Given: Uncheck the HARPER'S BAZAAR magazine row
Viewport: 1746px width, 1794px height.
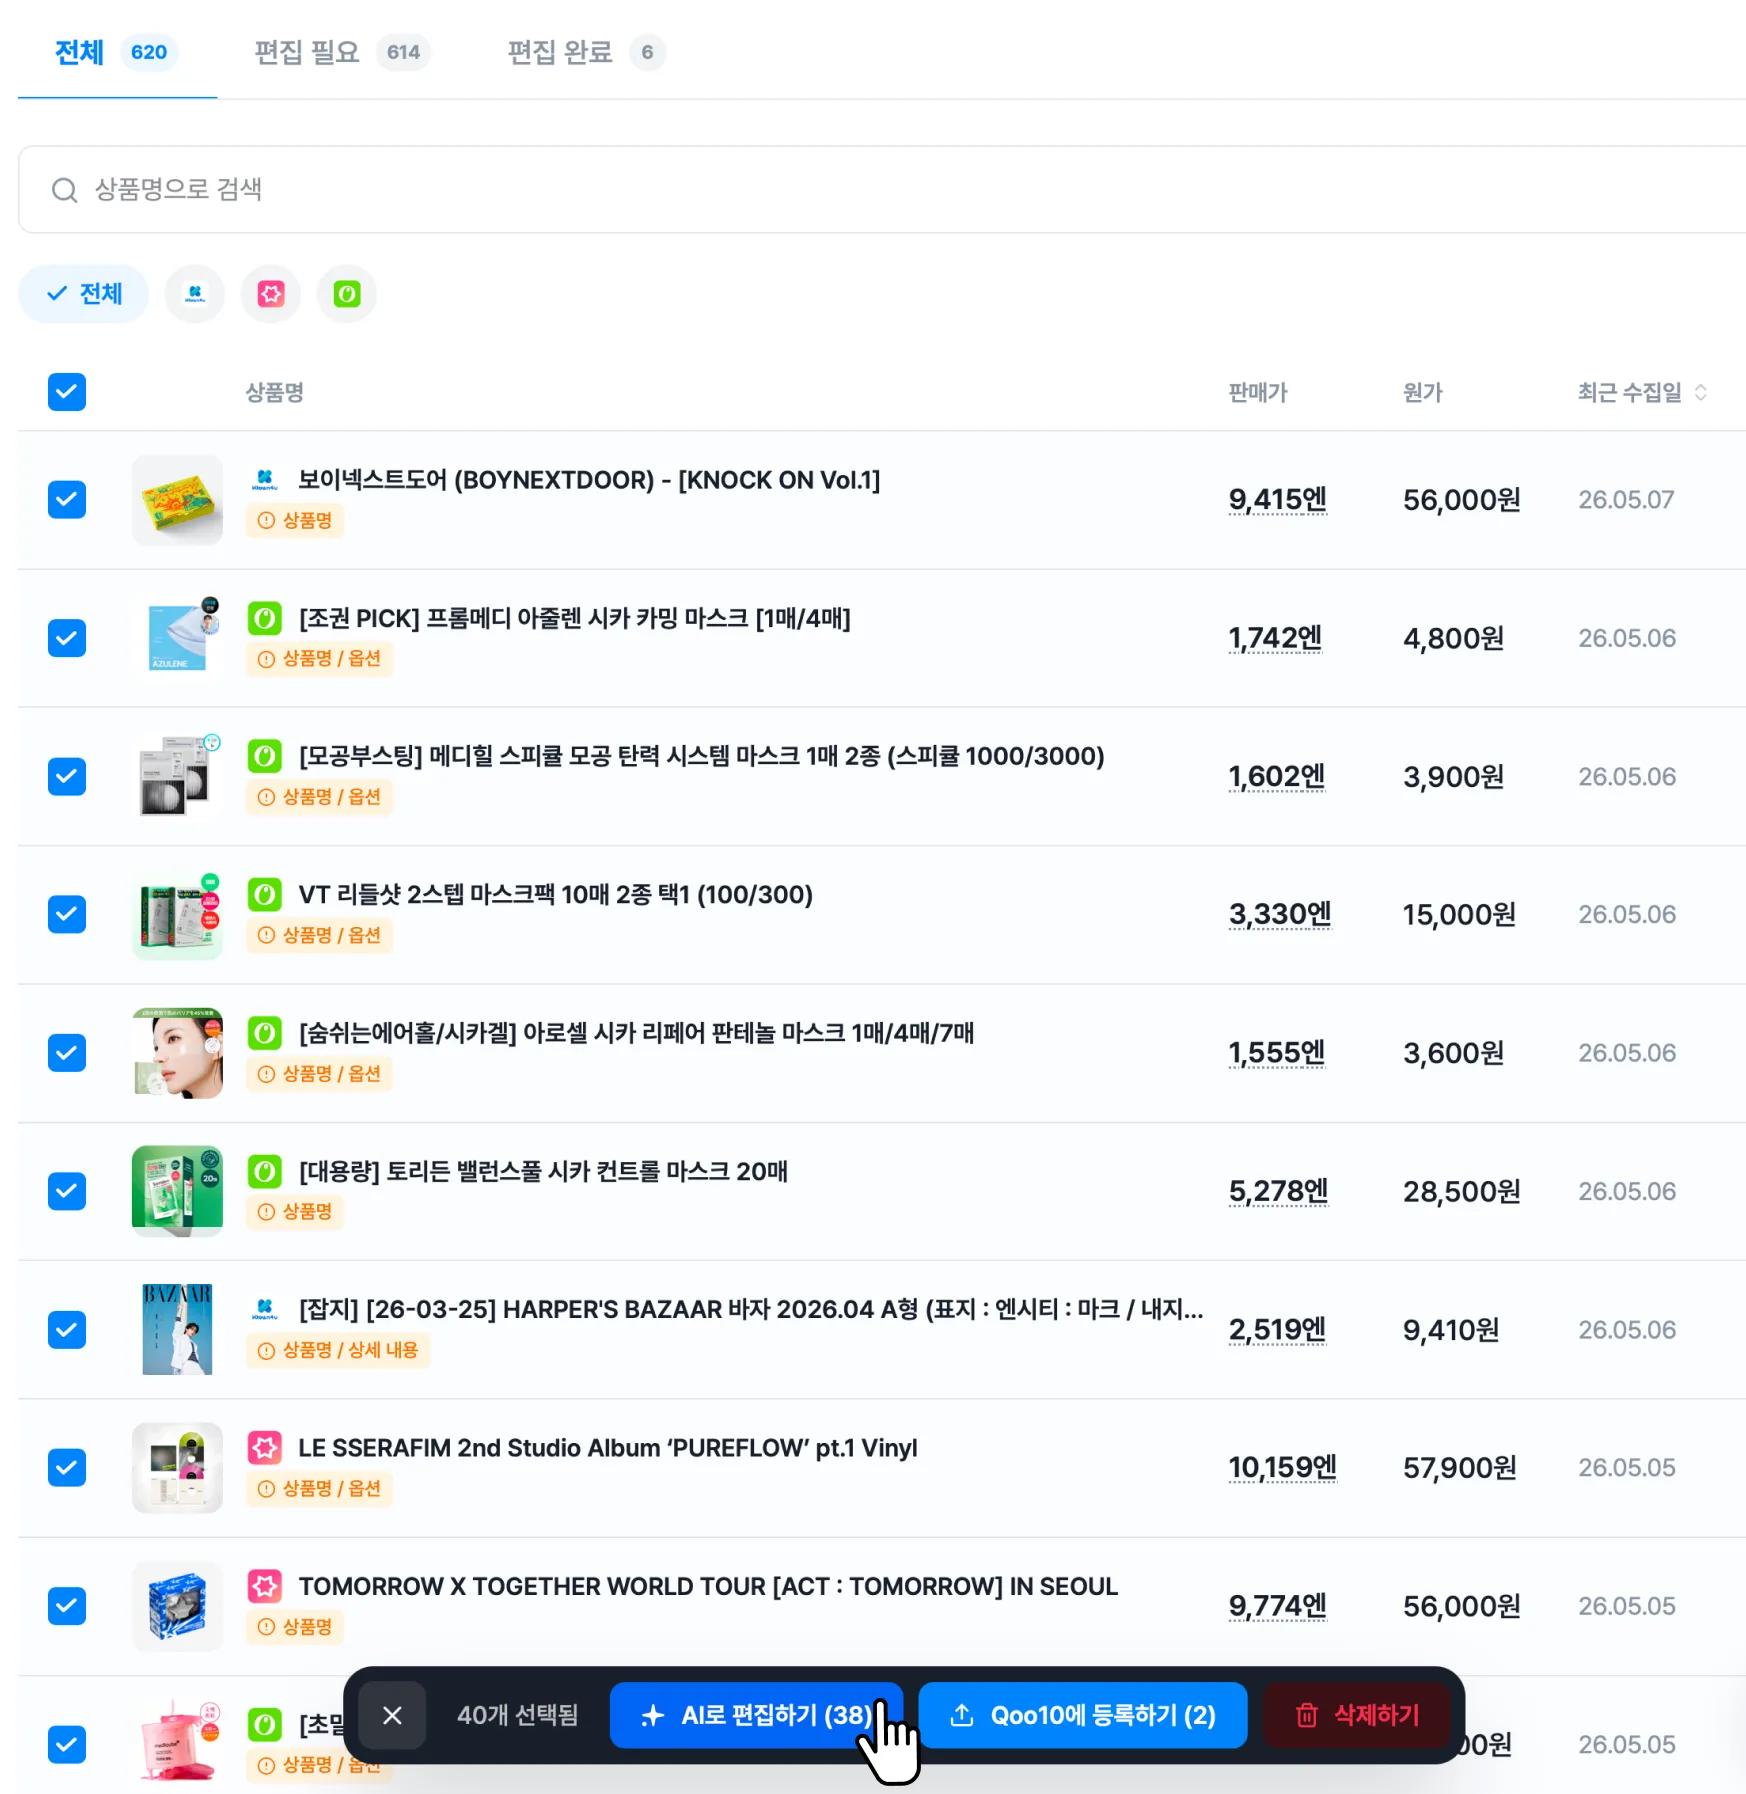Looking at the screenshot, I should point(67,1330).
